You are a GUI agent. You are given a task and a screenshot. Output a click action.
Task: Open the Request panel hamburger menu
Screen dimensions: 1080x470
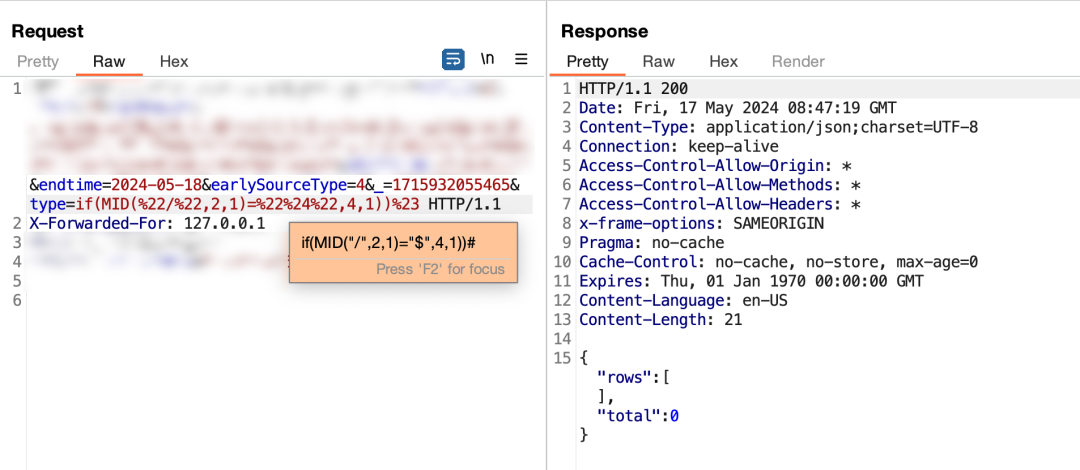tap(521, 59)
